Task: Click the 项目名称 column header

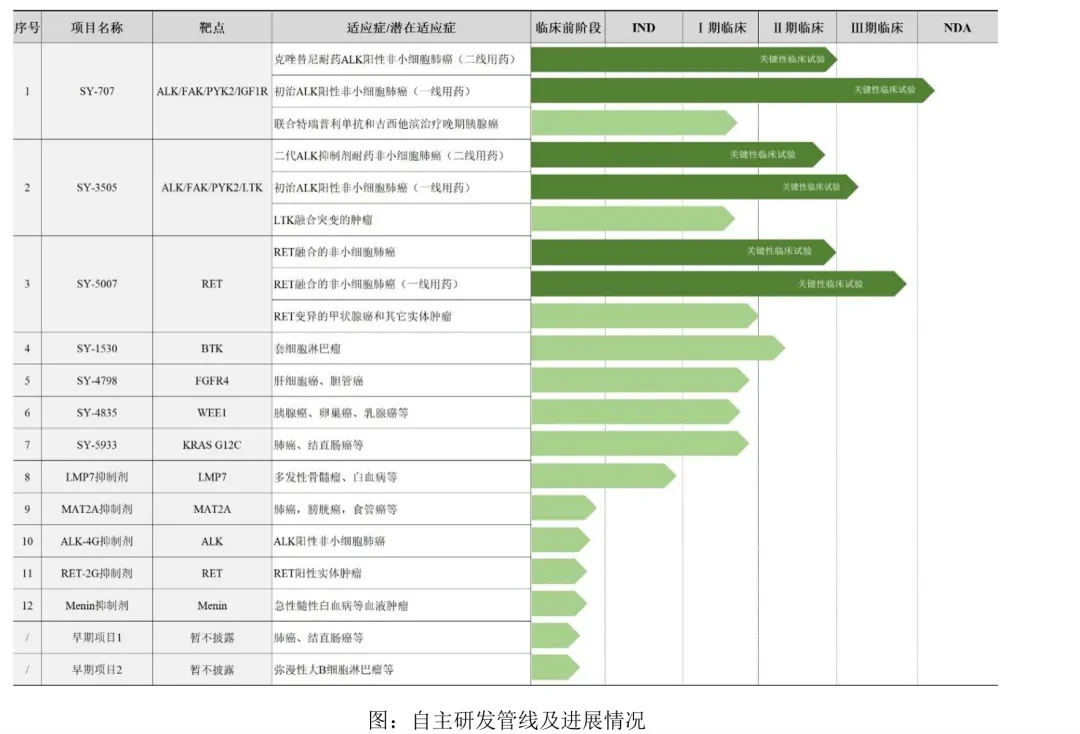Action: pyautogui.click(x=97, y=28)
